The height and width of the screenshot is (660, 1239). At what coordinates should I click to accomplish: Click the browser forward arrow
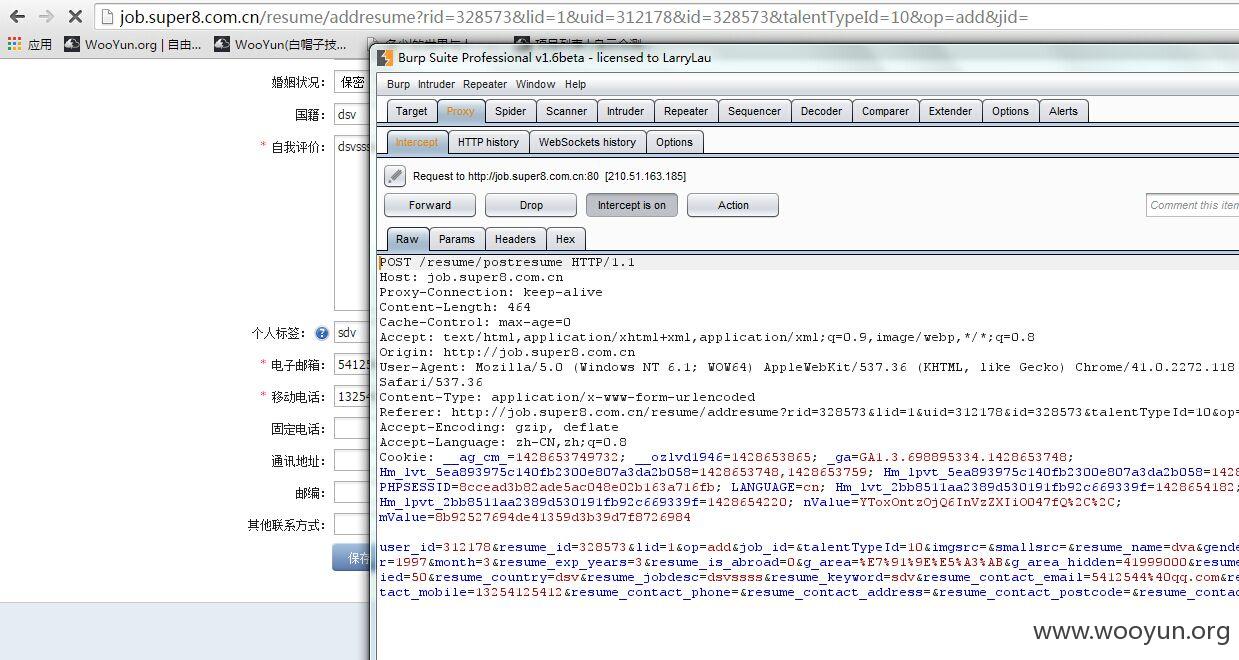coord(46,17)
